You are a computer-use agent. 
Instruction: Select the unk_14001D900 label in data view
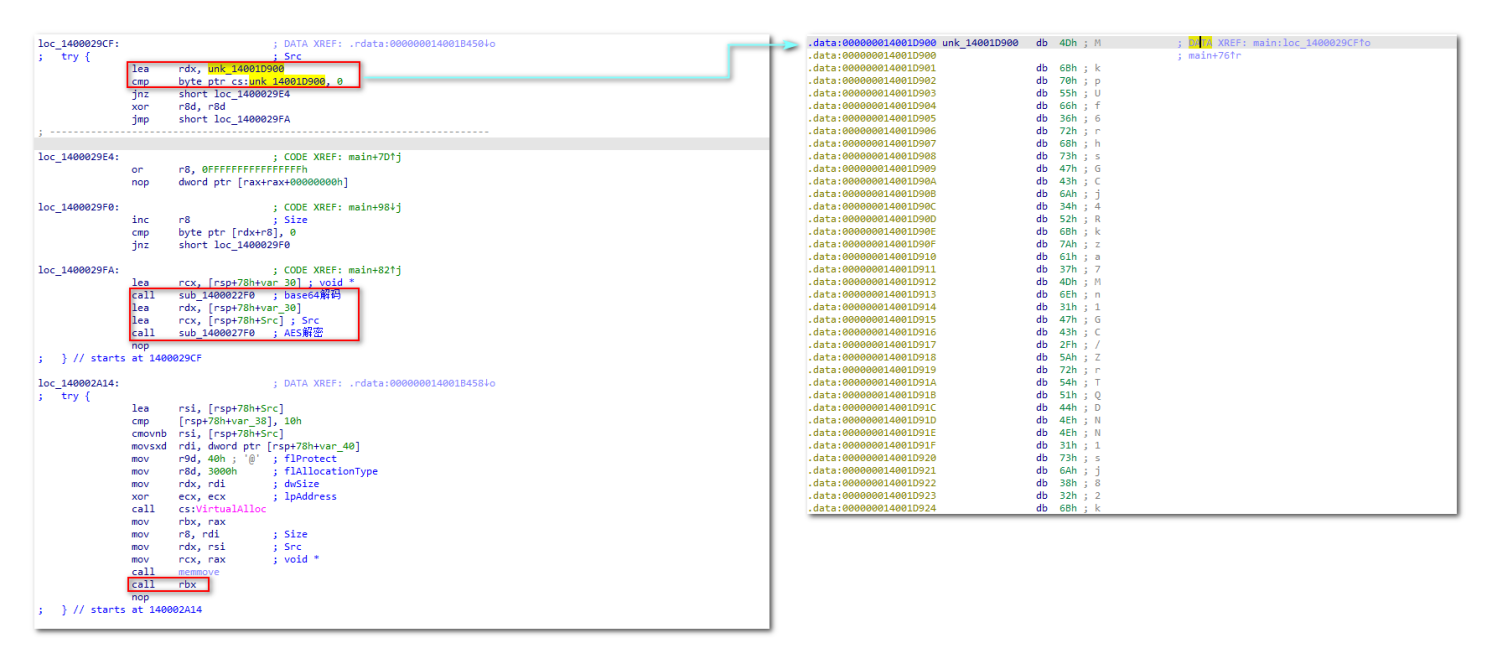[980, 43]
